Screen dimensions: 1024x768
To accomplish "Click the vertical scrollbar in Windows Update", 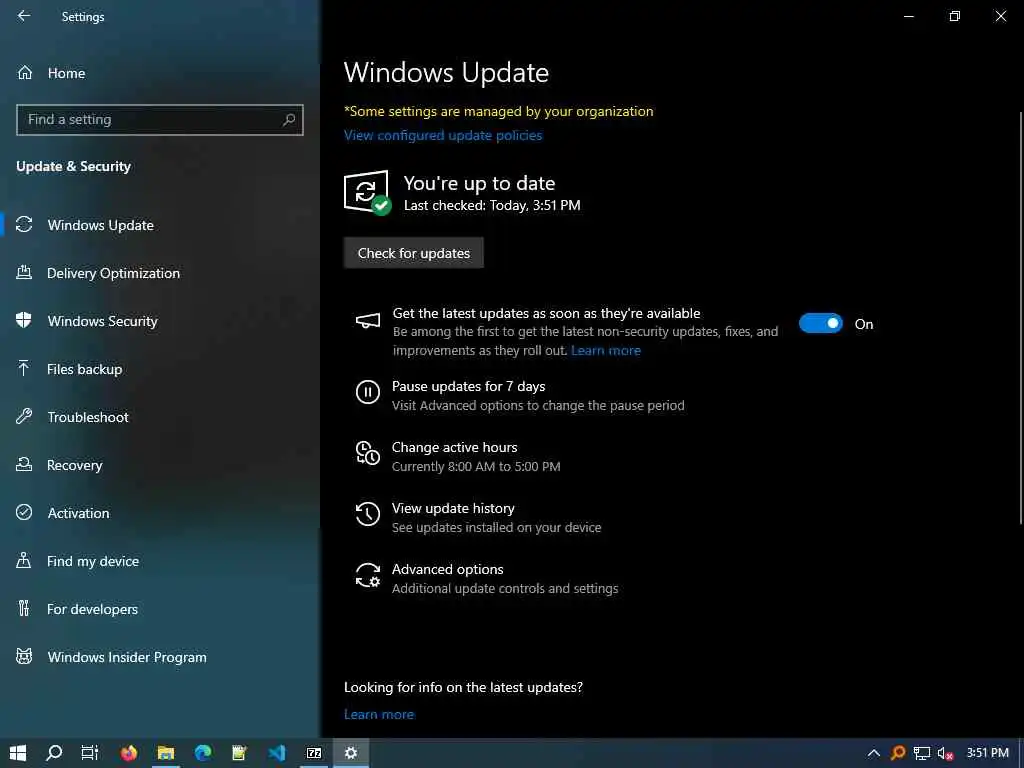I will 1020,317.
